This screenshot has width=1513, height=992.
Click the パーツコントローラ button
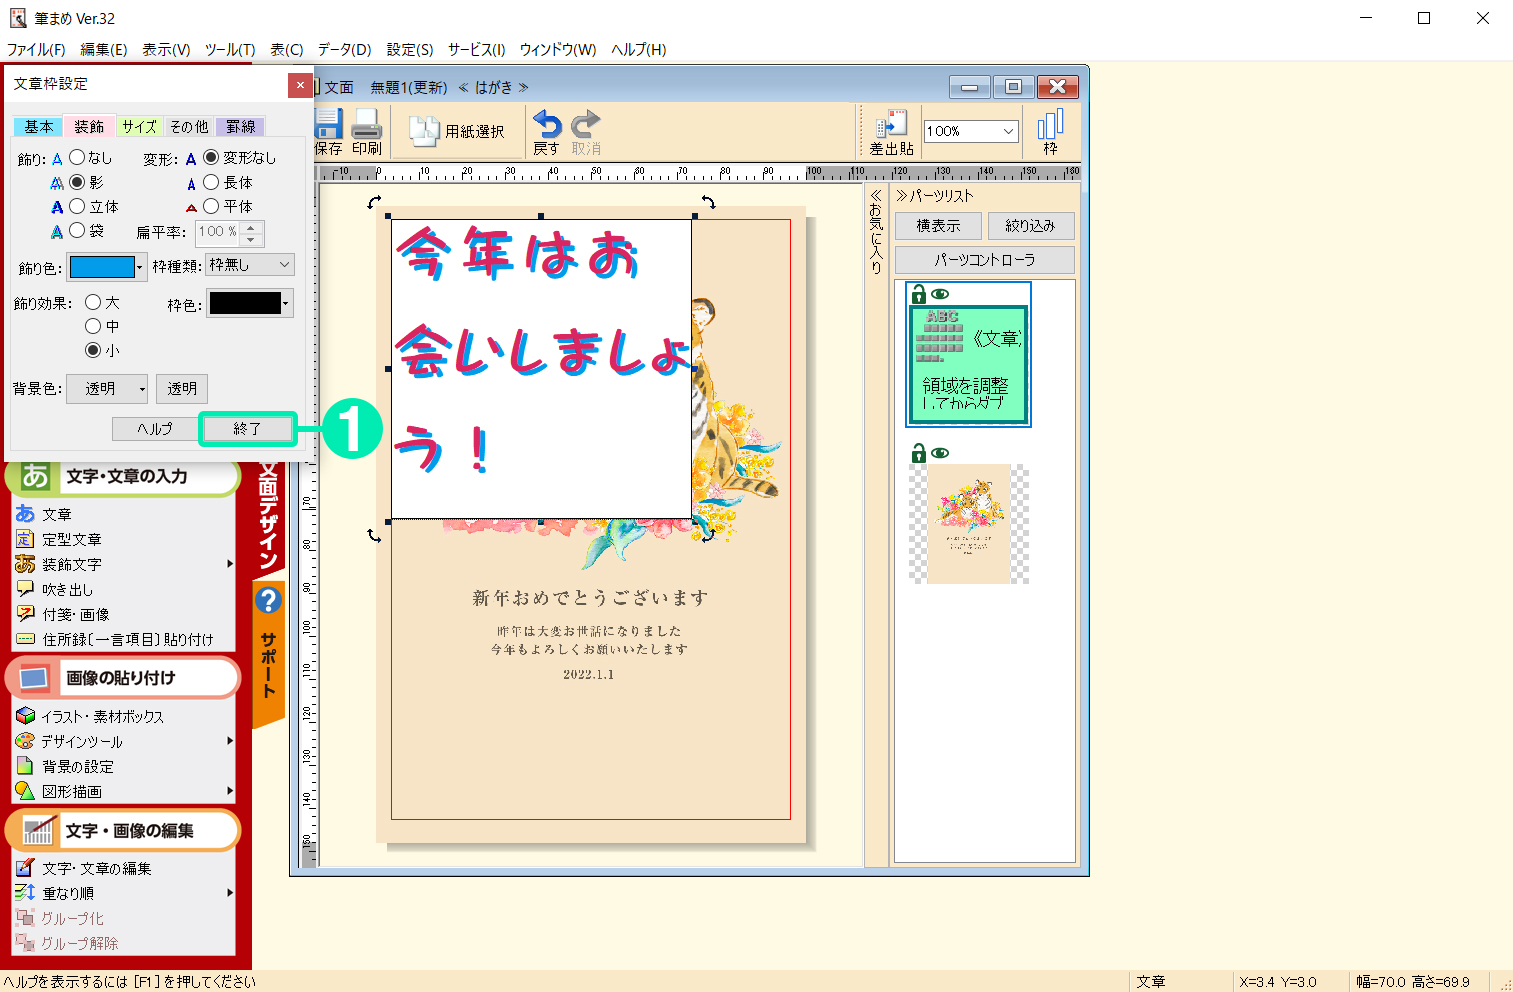[984, 259]
